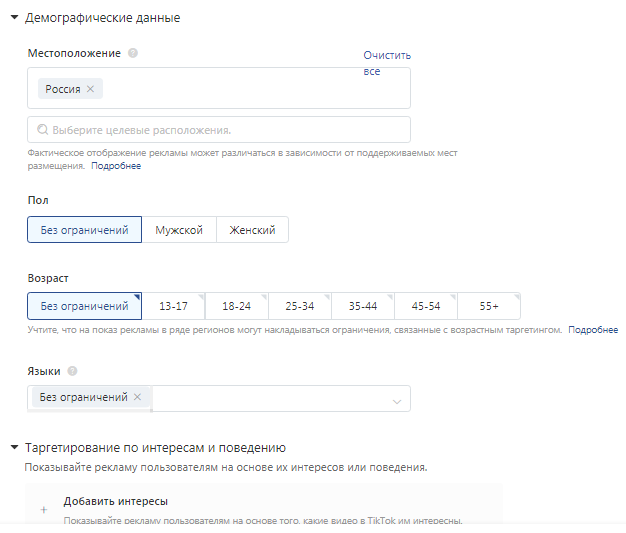The height and width of the screenshot is (533, 626).
Task: Click the plus icon beside Добавить интересы
Action: pyautogui.click(x=44, y=510)
